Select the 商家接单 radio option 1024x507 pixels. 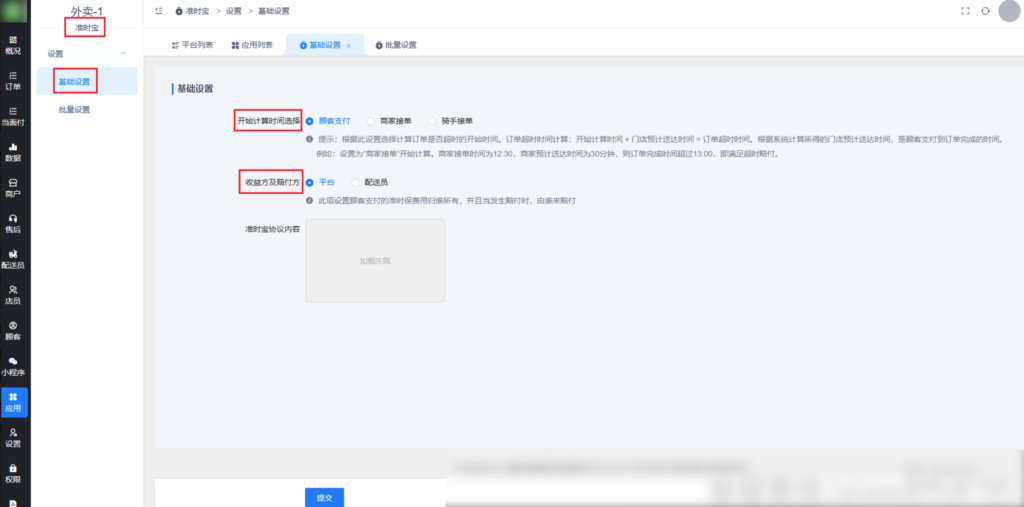[x=389, y=121]
